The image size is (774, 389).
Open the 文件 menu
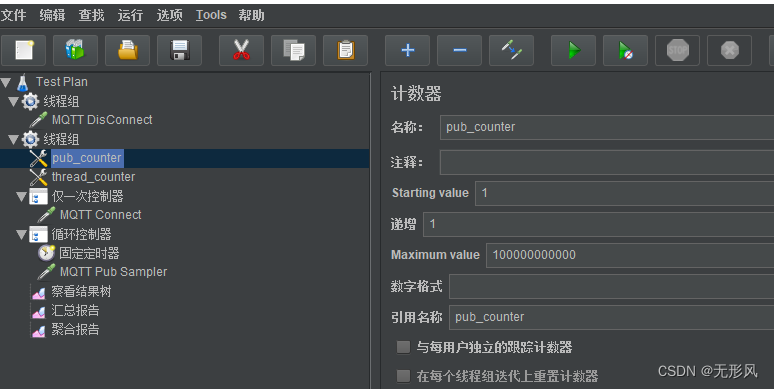tap(14, 15)
